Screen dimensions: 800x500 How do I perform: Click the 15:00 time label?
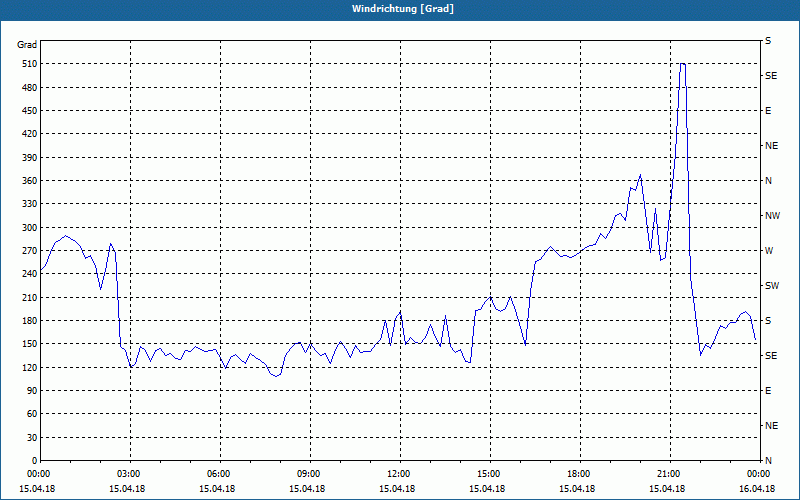pos(489,474)
